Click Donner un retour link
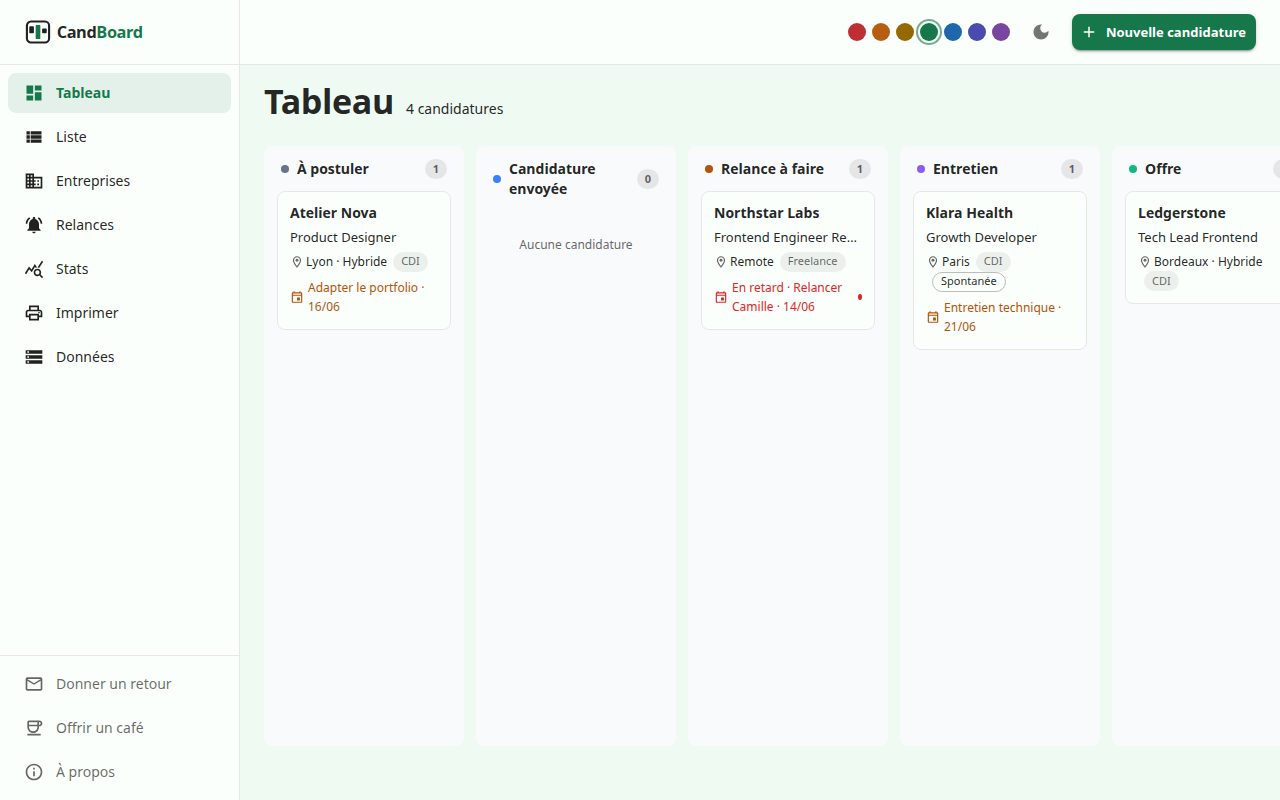This screenshot has height=800, width=1280. point(119,684)
